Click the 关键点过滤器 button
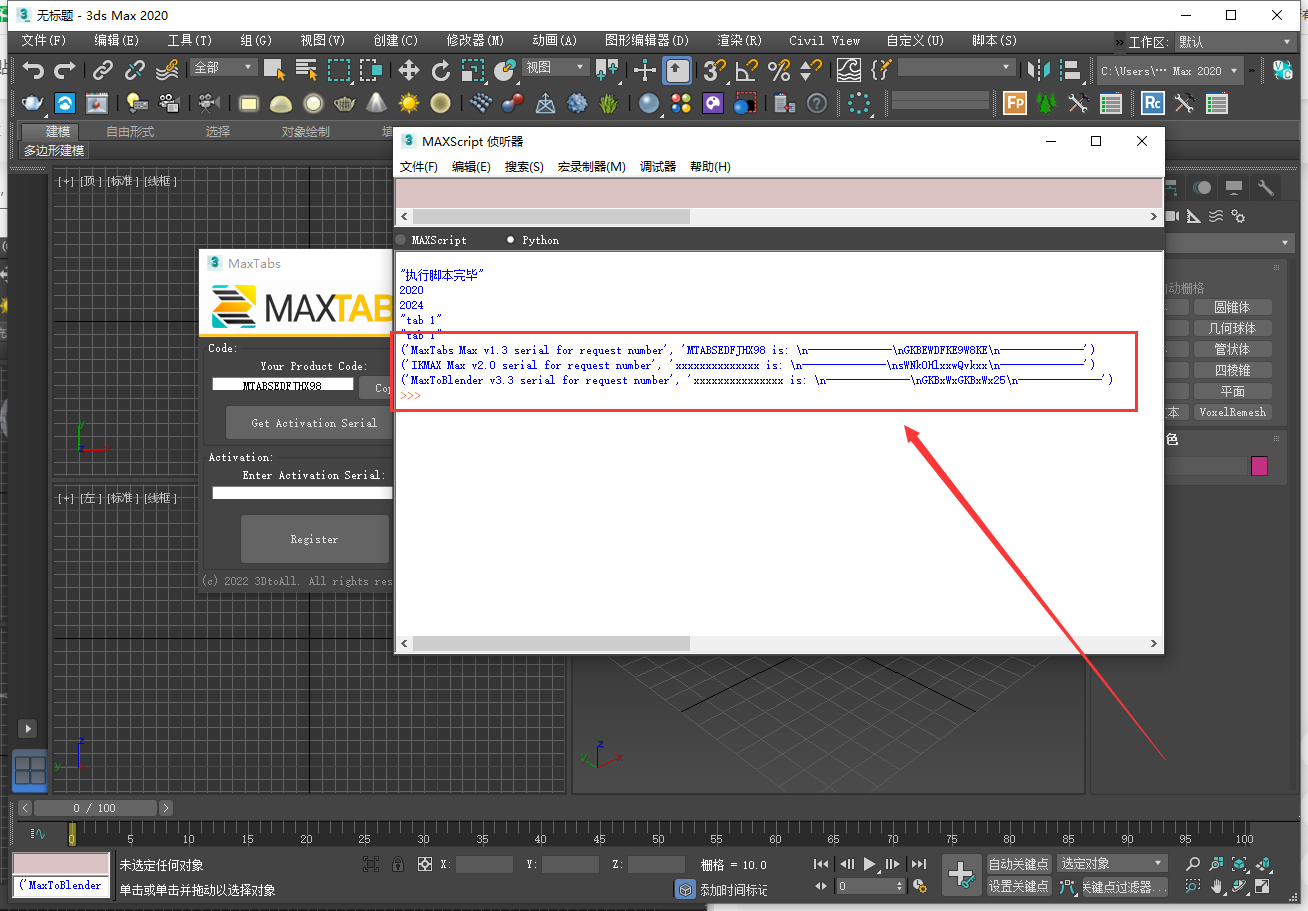This screenshot has height=911, width=1308. tap(1124, 886)
